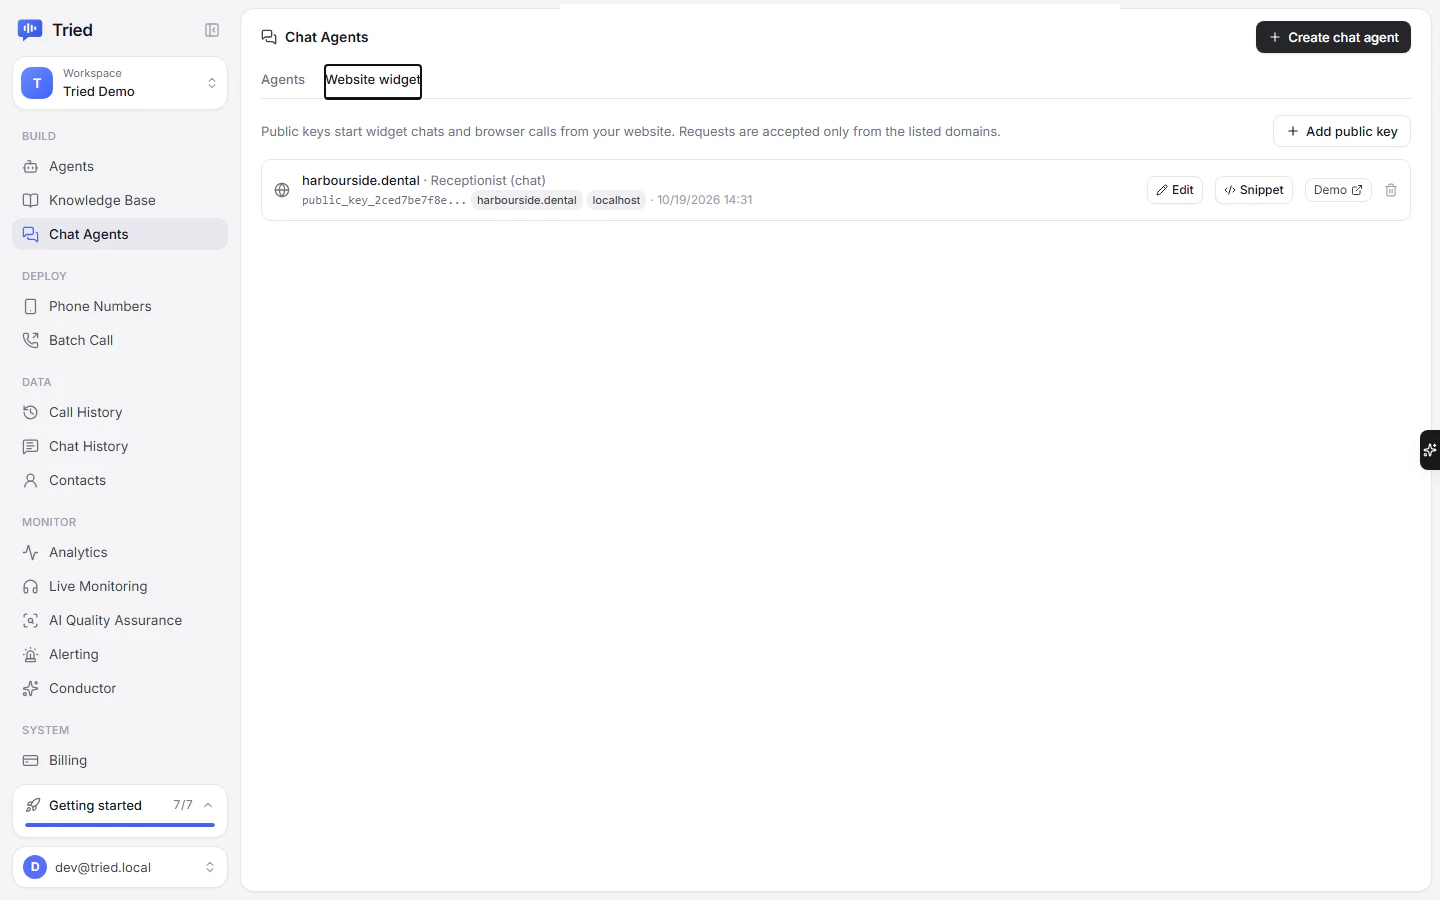Screen dimensions: 1440x900
Task: Click the Phone Numbers device icon
Action: coord(31,307)
